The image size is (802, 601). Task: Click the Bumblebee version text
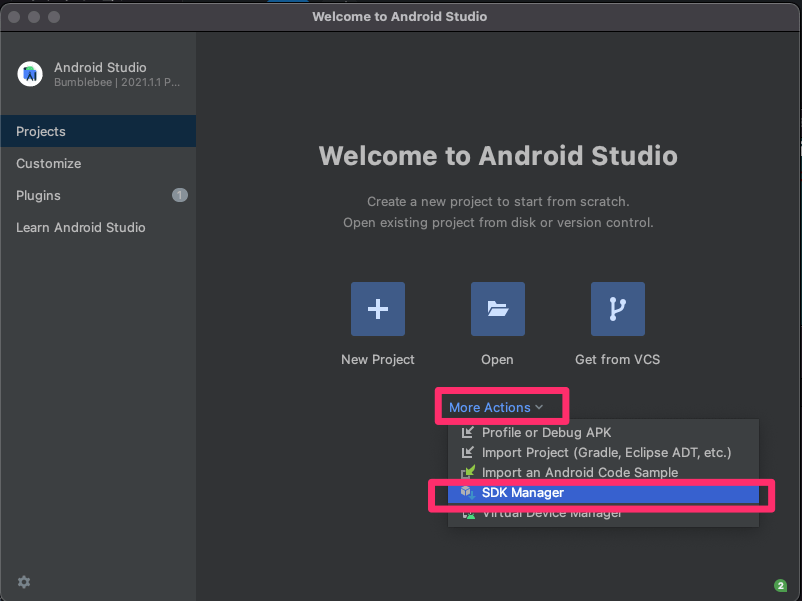pos(117,82)
